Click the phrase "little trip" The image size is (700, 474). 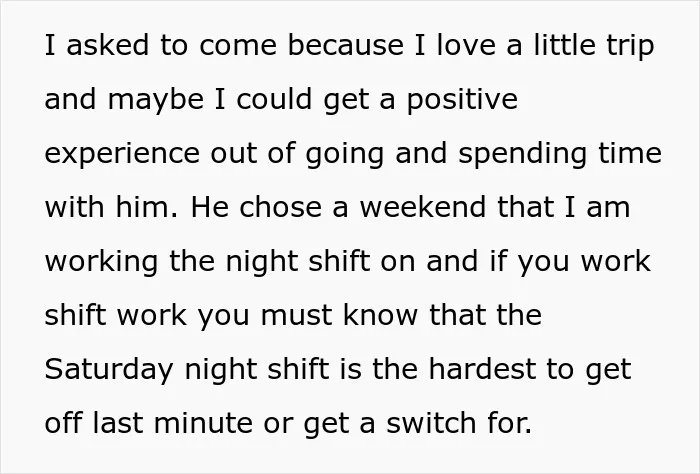tap(594, 46)
